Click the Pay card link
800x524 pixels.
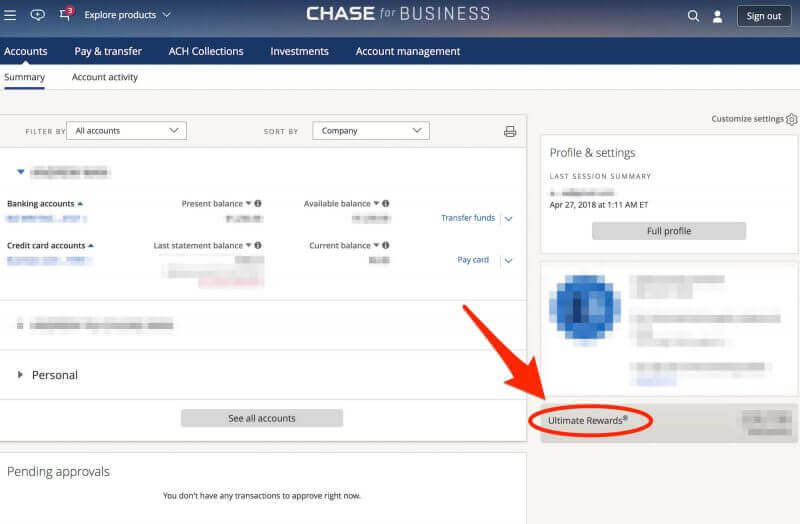(473, 260)
